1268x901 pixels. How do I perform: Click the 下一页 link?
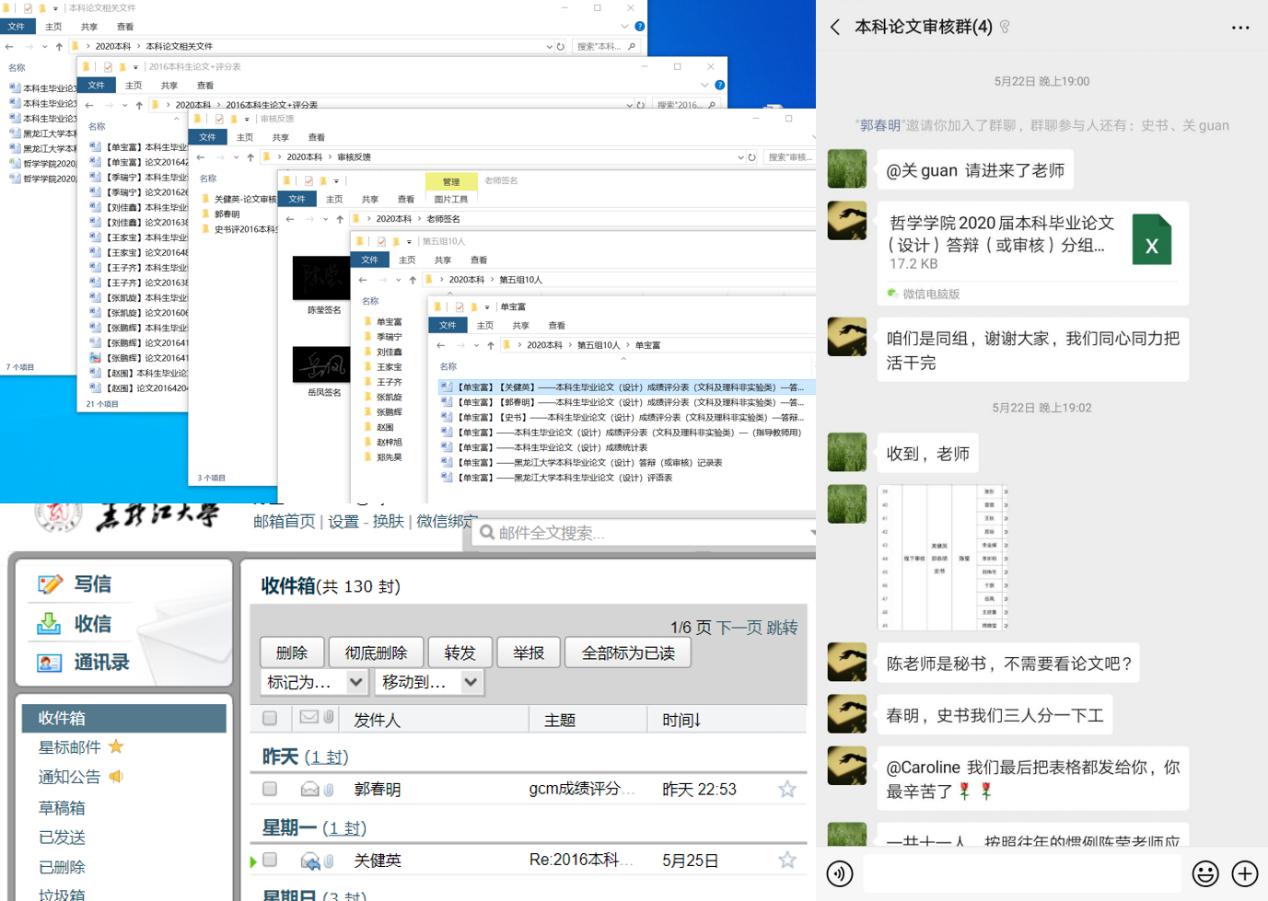(x=738, y=627)
